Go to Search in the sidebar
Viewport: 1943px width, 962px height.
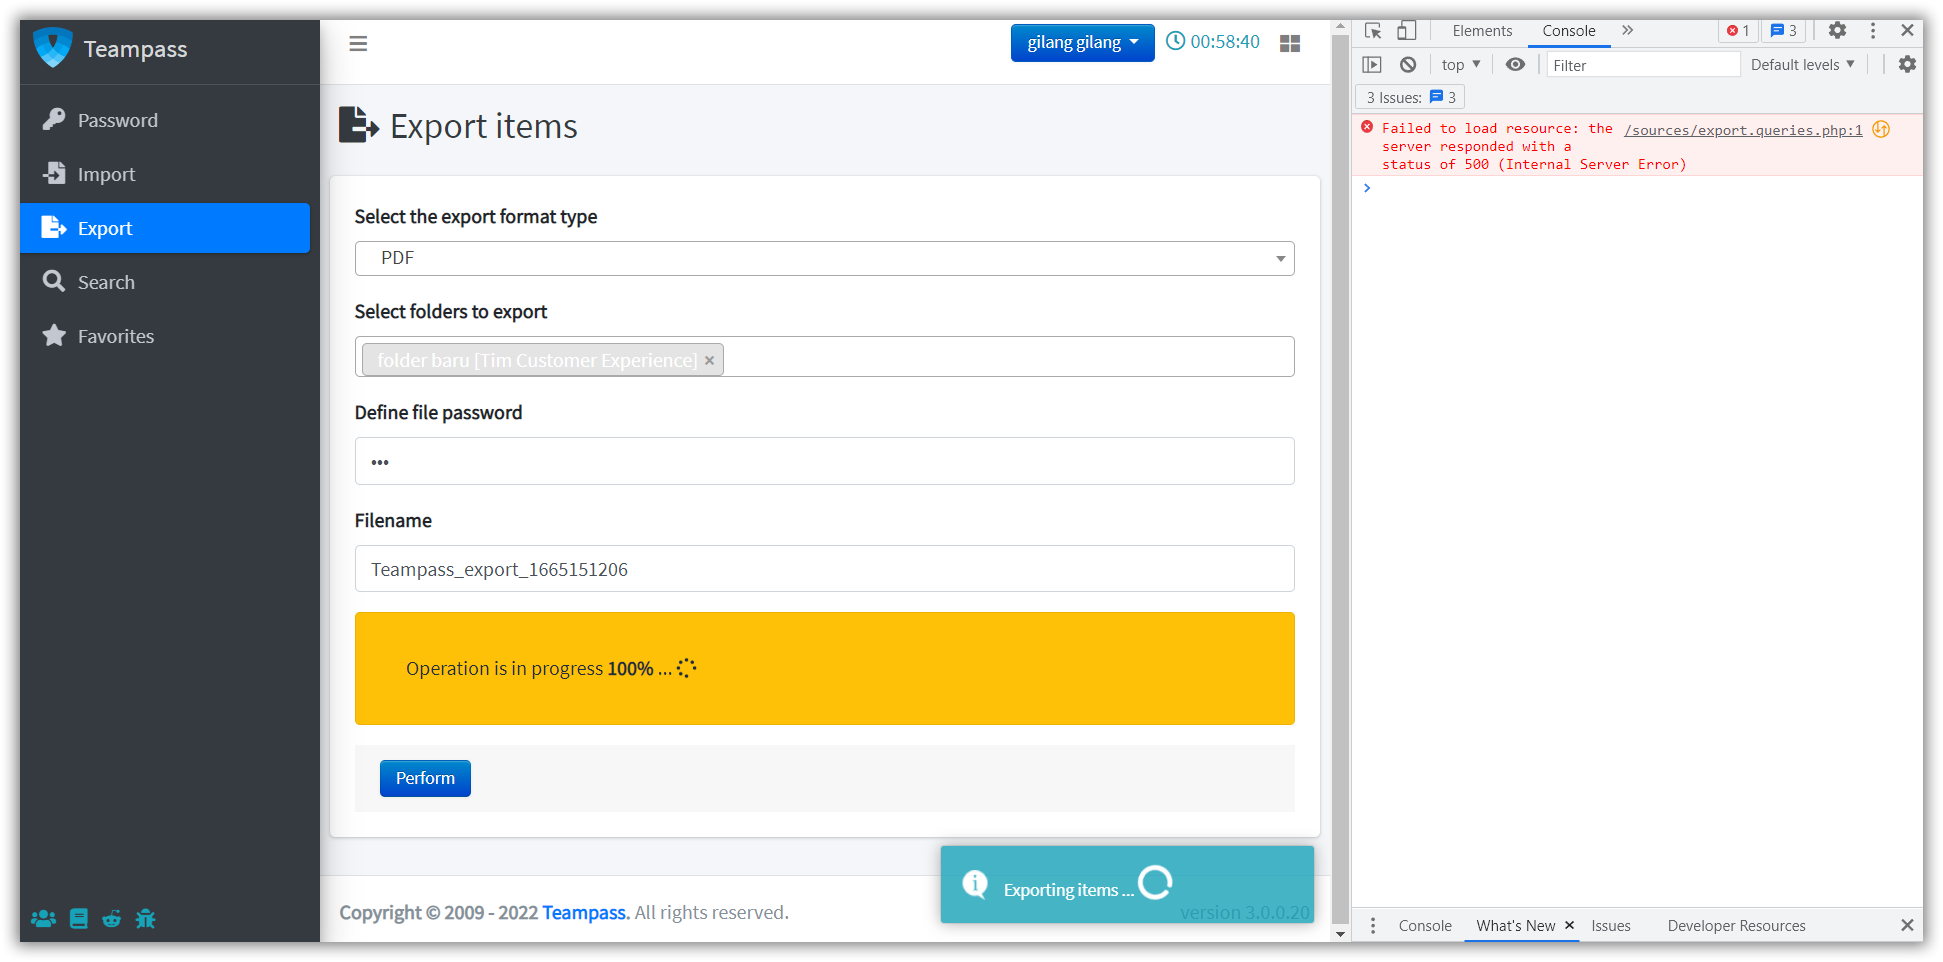coord(165,282)
